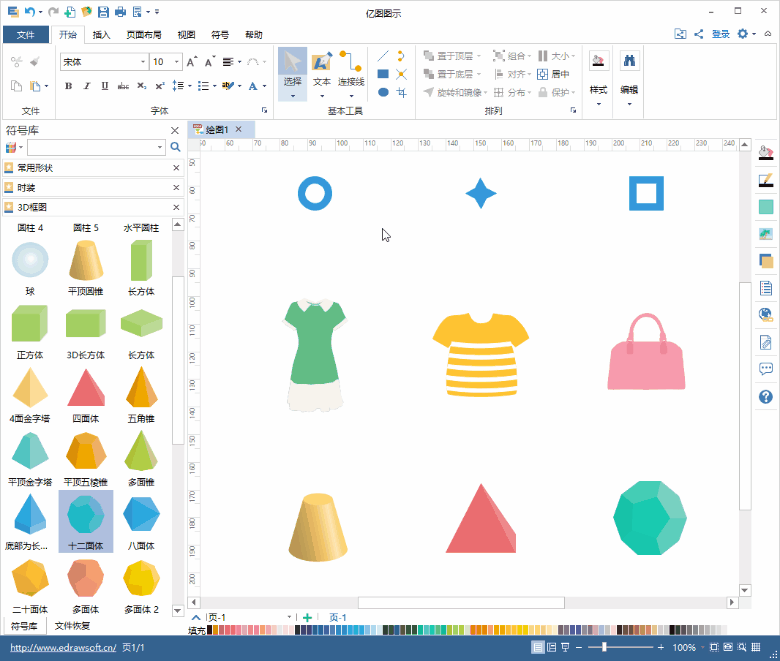
Task: Click the format painter icon
Action: point(34,62)
